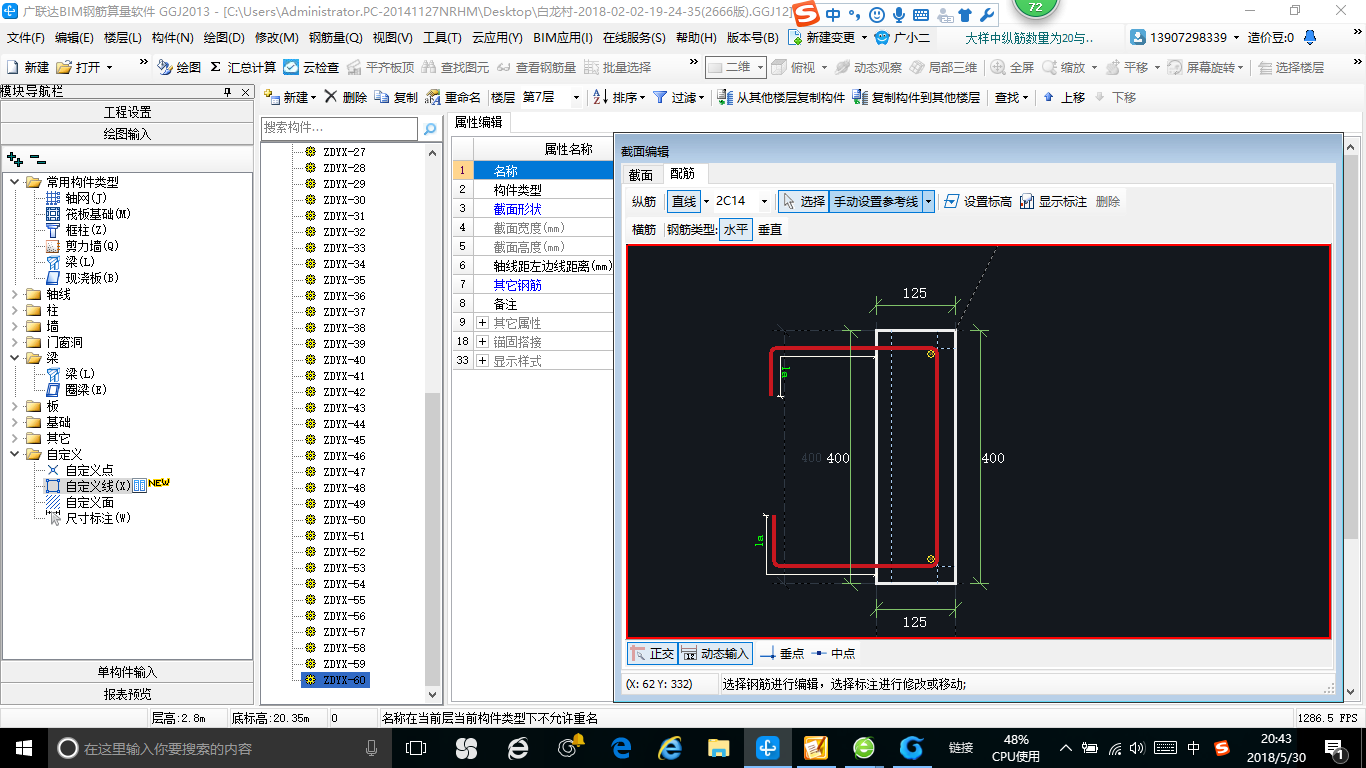
Task: Expand 其它属性 property group
Action: [x=483, y=323]
